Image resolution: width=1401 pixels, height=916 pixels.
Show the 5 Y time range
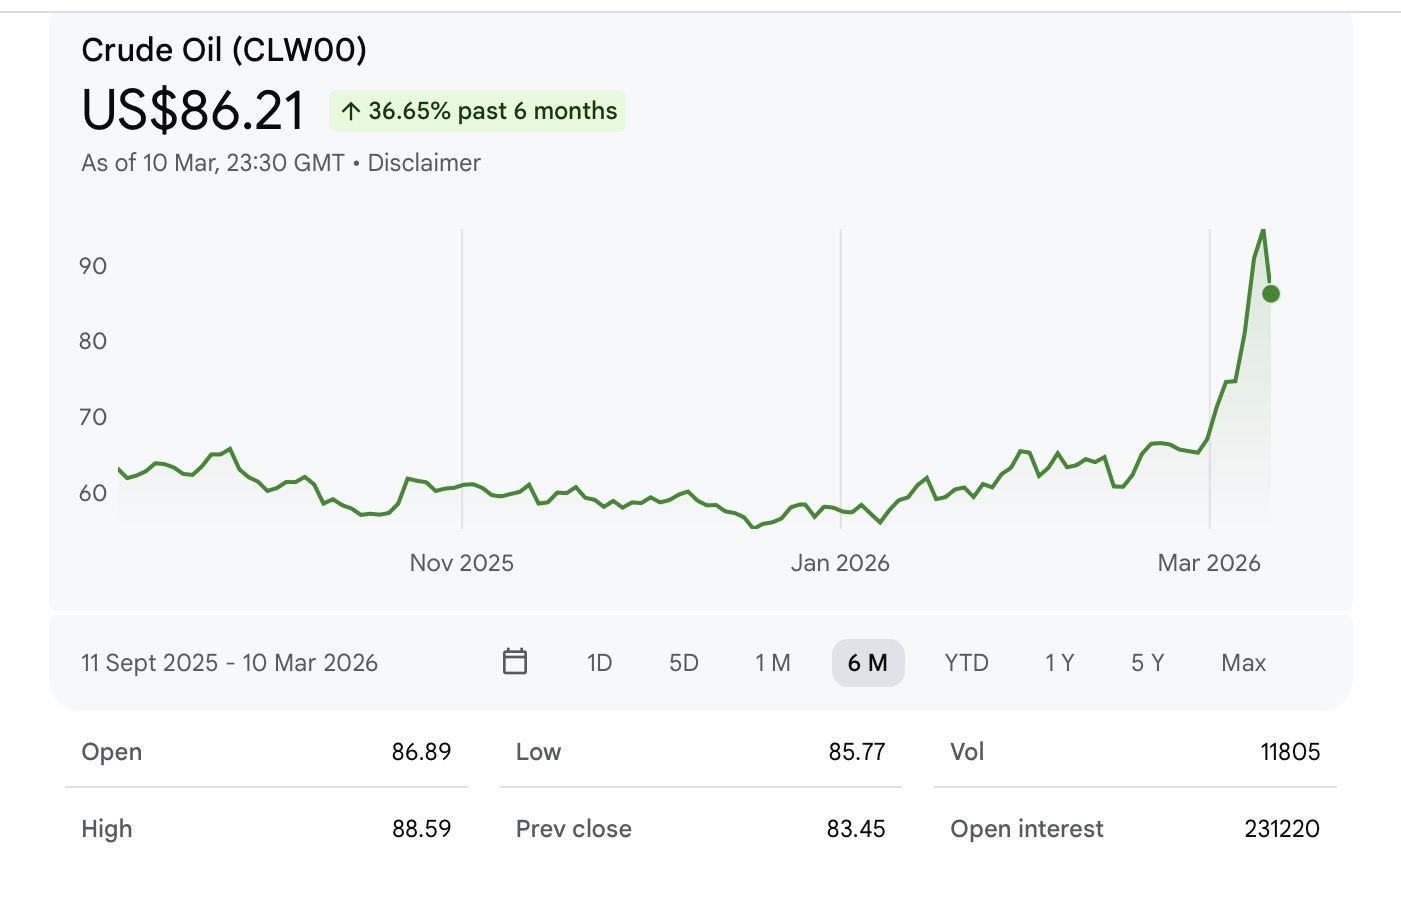1148,663
